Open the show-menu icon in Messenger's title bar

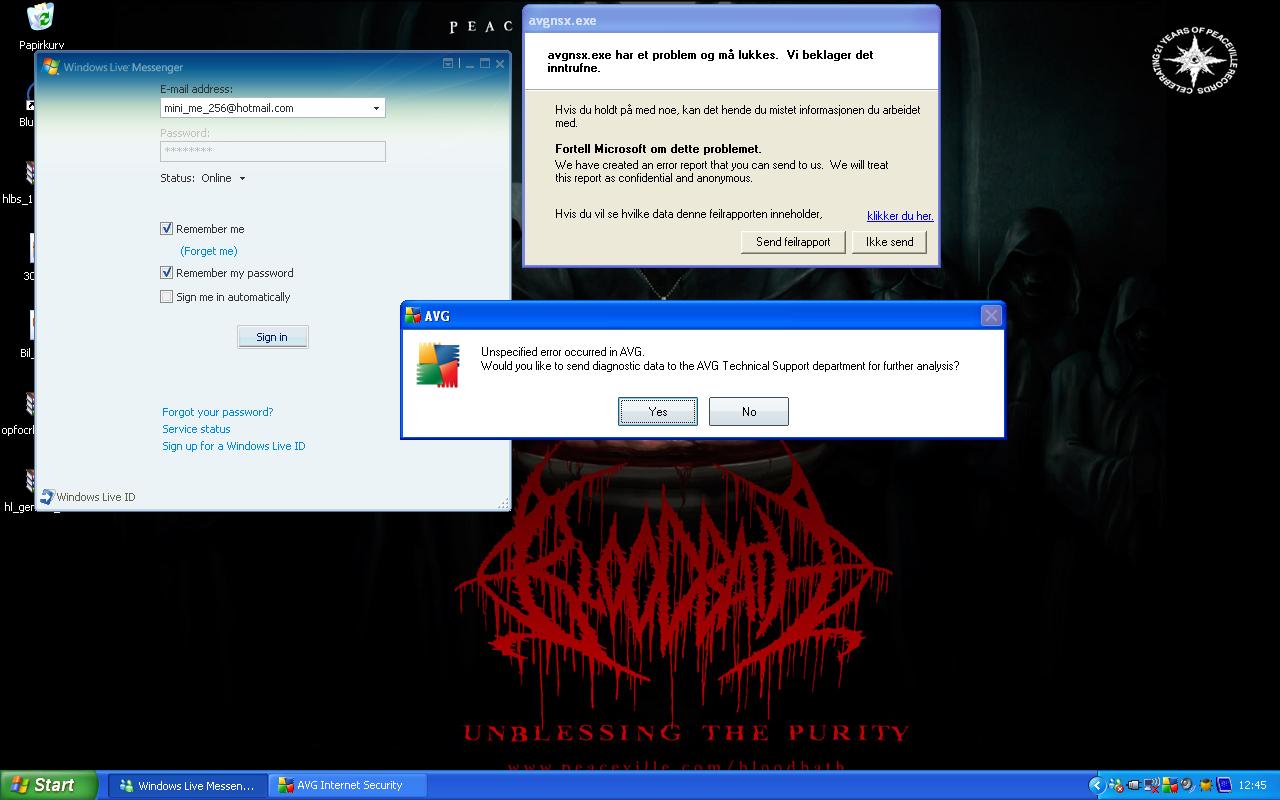click(x=449, y=63)
